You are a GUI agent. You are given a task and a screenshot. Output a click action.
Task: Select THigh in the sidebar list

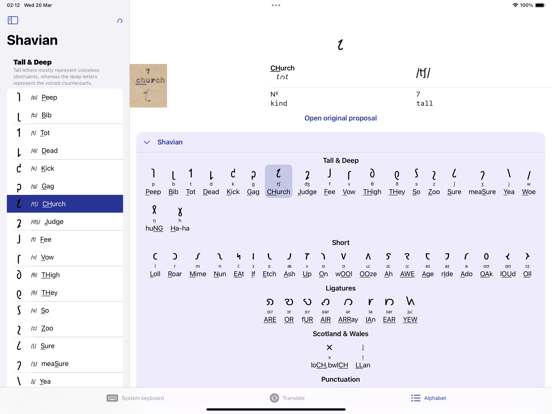pos(65,275)
